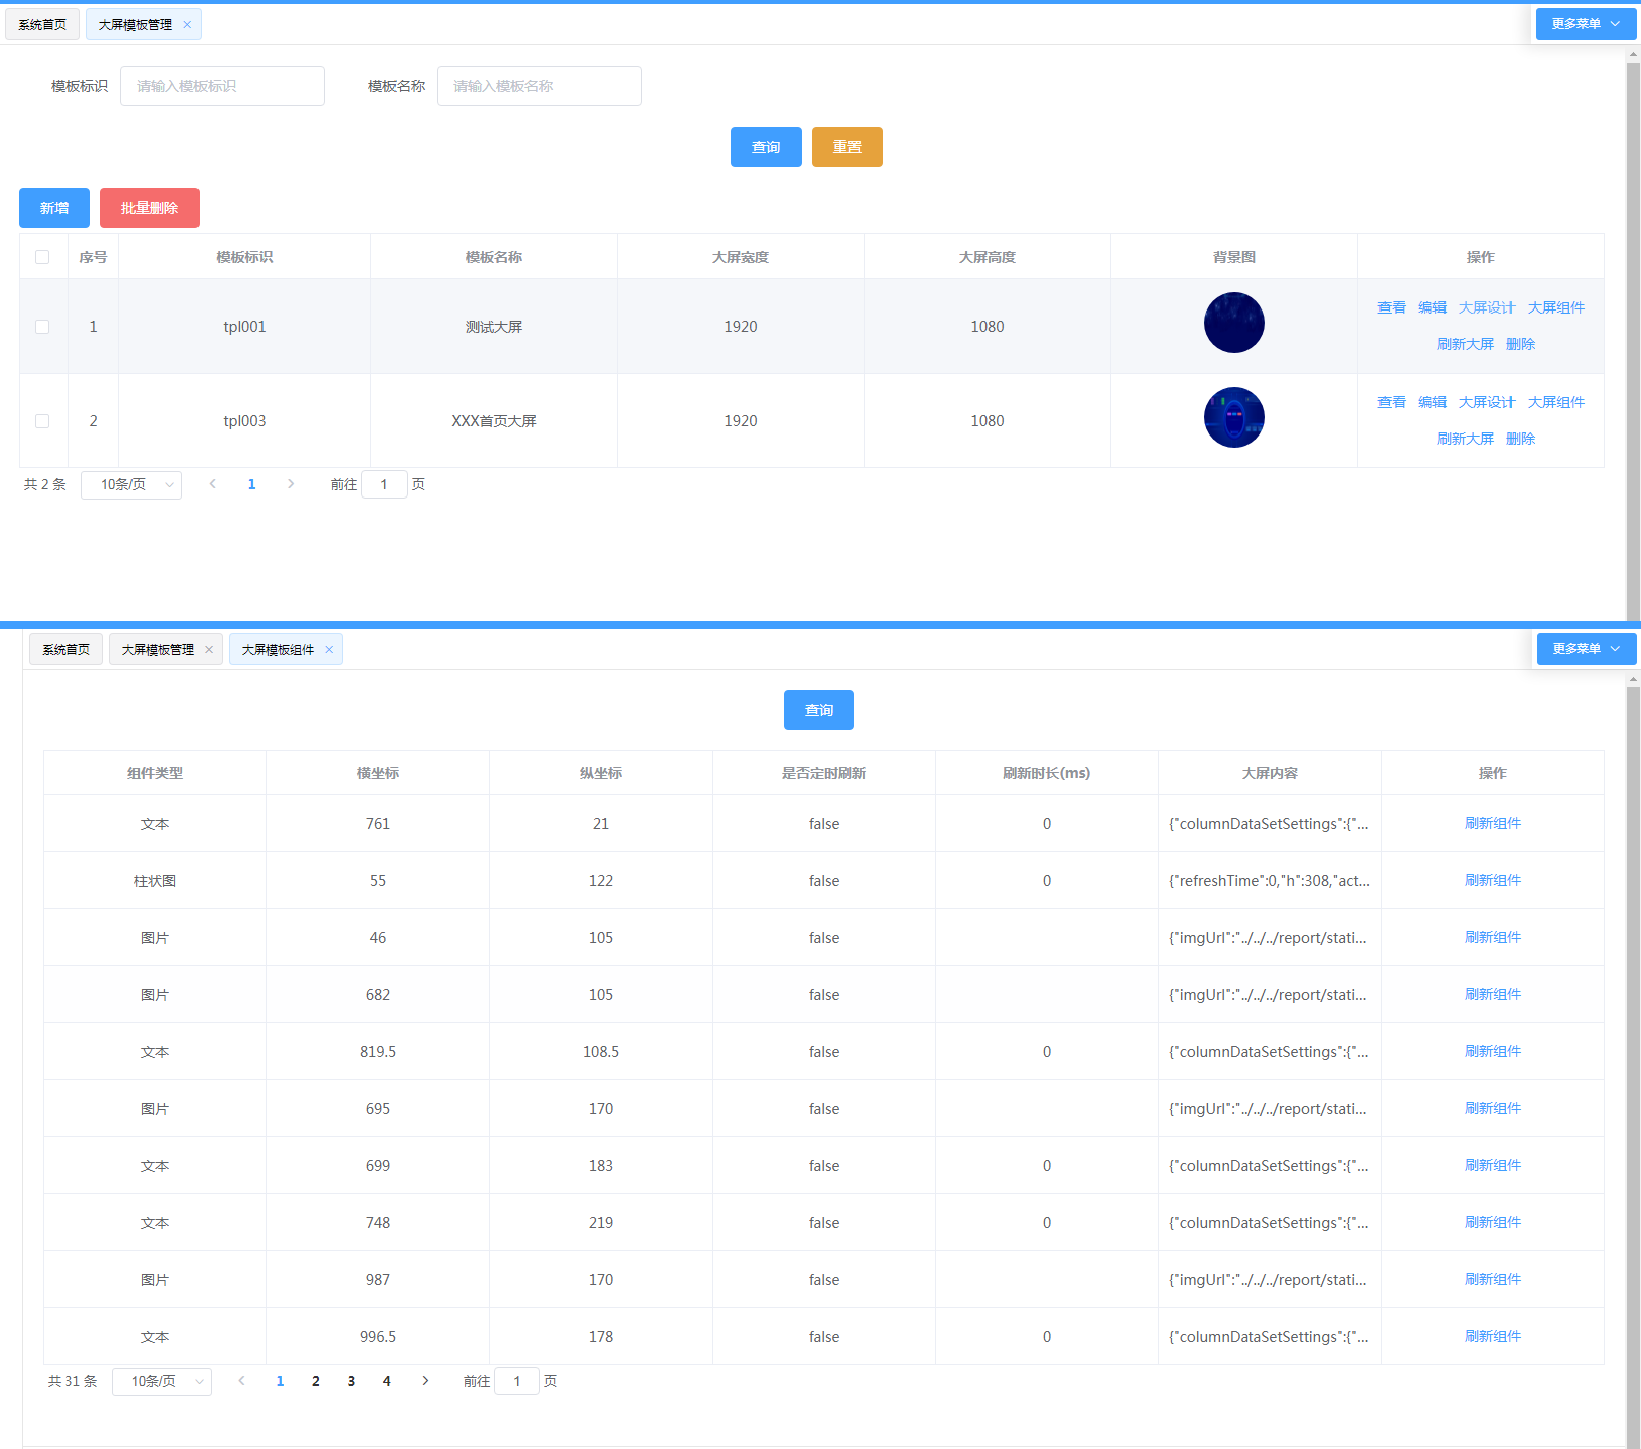The width and height of the screenshot is (1641, 1449).
Task: Open background image thumbnail for tpl003
Action: [x=1234, y=417]
